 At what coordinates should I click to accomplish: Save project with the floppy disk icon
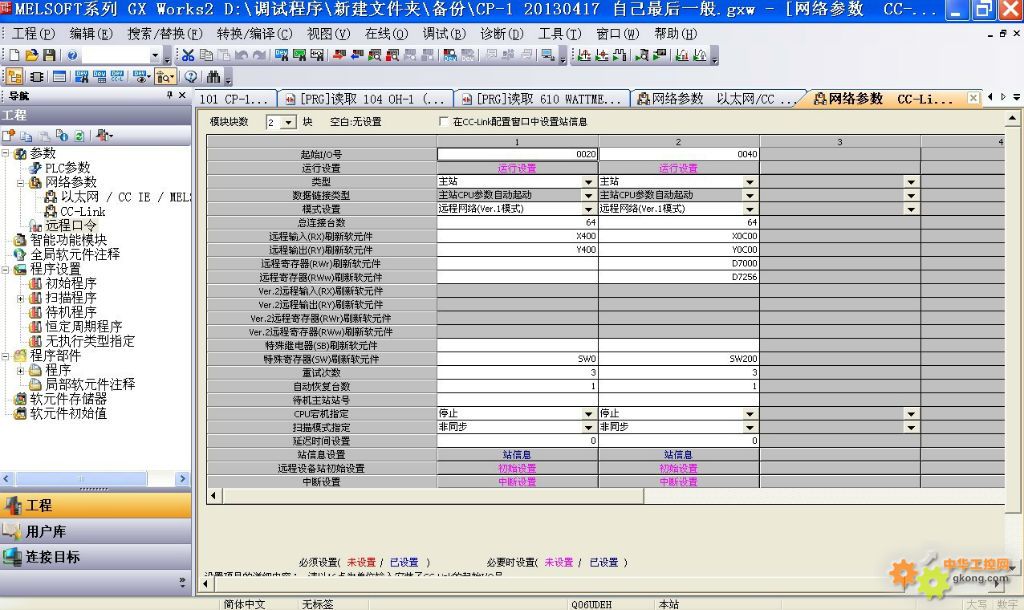pyautogui.click(x=49, y=56)
